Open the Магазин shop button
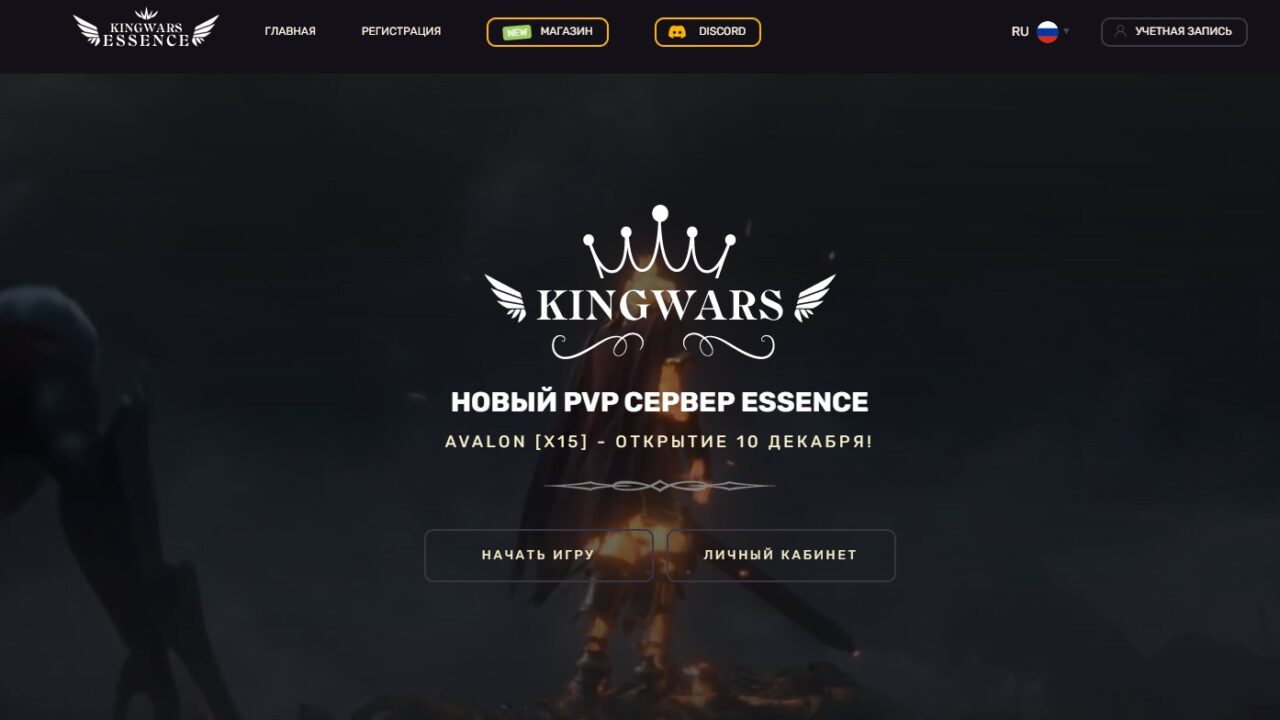Image resolution: width=1280 pixels, height=720 pixels. point(548,32)
